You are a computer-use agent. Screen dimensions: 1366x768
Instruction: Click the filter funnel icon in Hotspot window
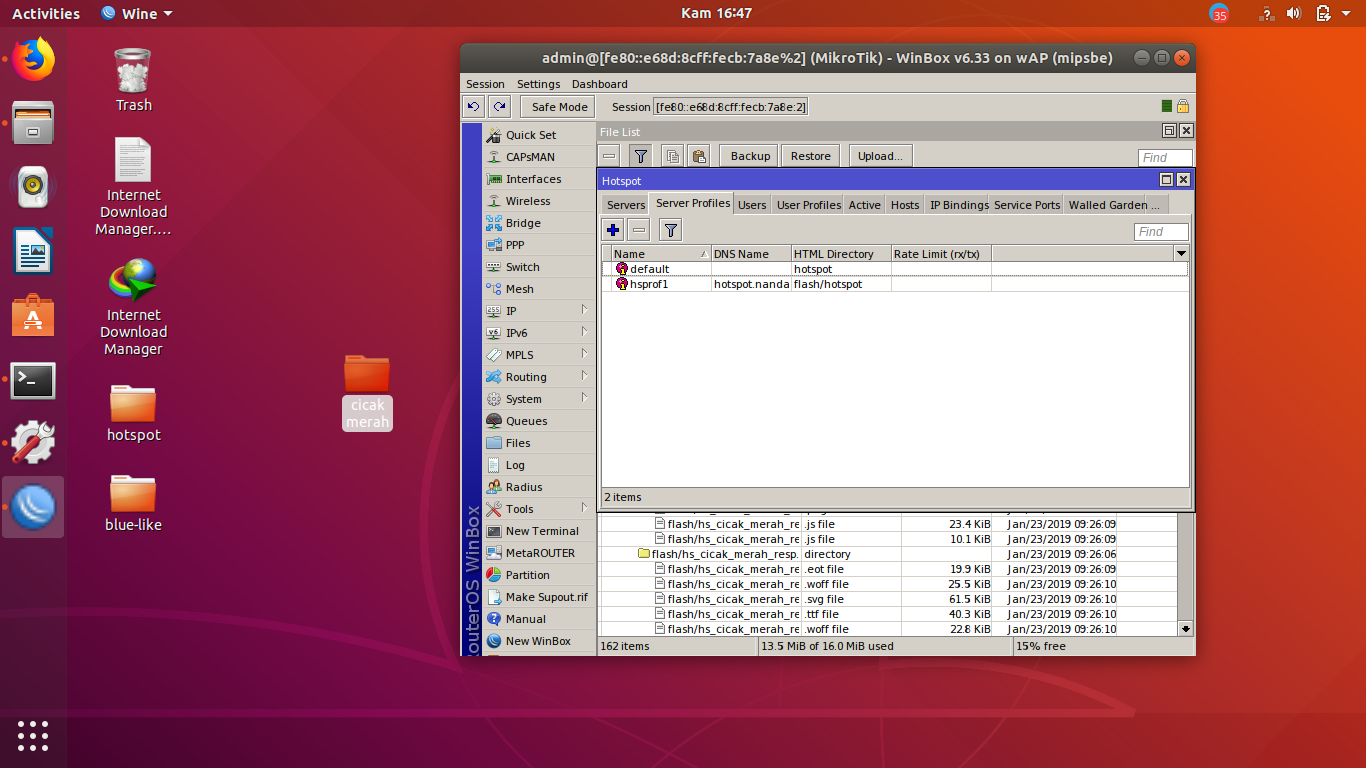click(x=671, y=230)
